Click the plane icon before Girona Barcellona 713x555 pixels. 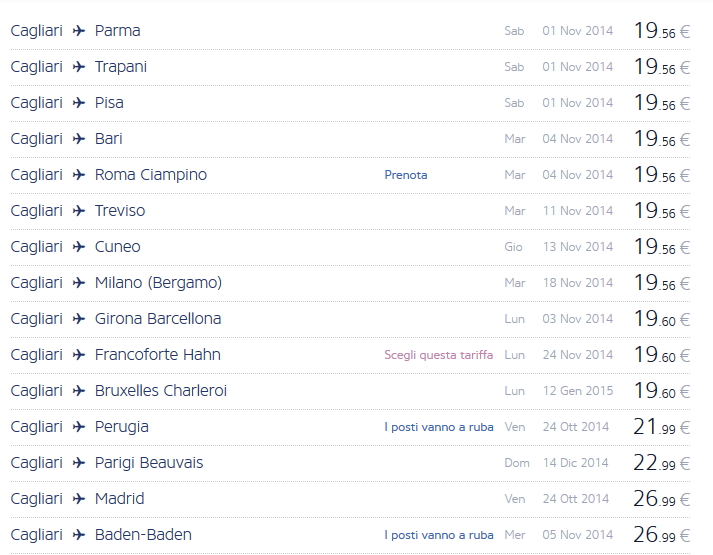[x=79, y=319]
